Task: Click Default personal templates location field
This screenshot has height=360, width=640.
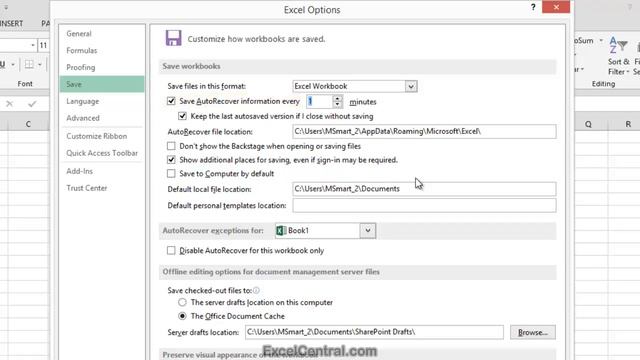Action: pyautogui.click(x=424, y=205)
